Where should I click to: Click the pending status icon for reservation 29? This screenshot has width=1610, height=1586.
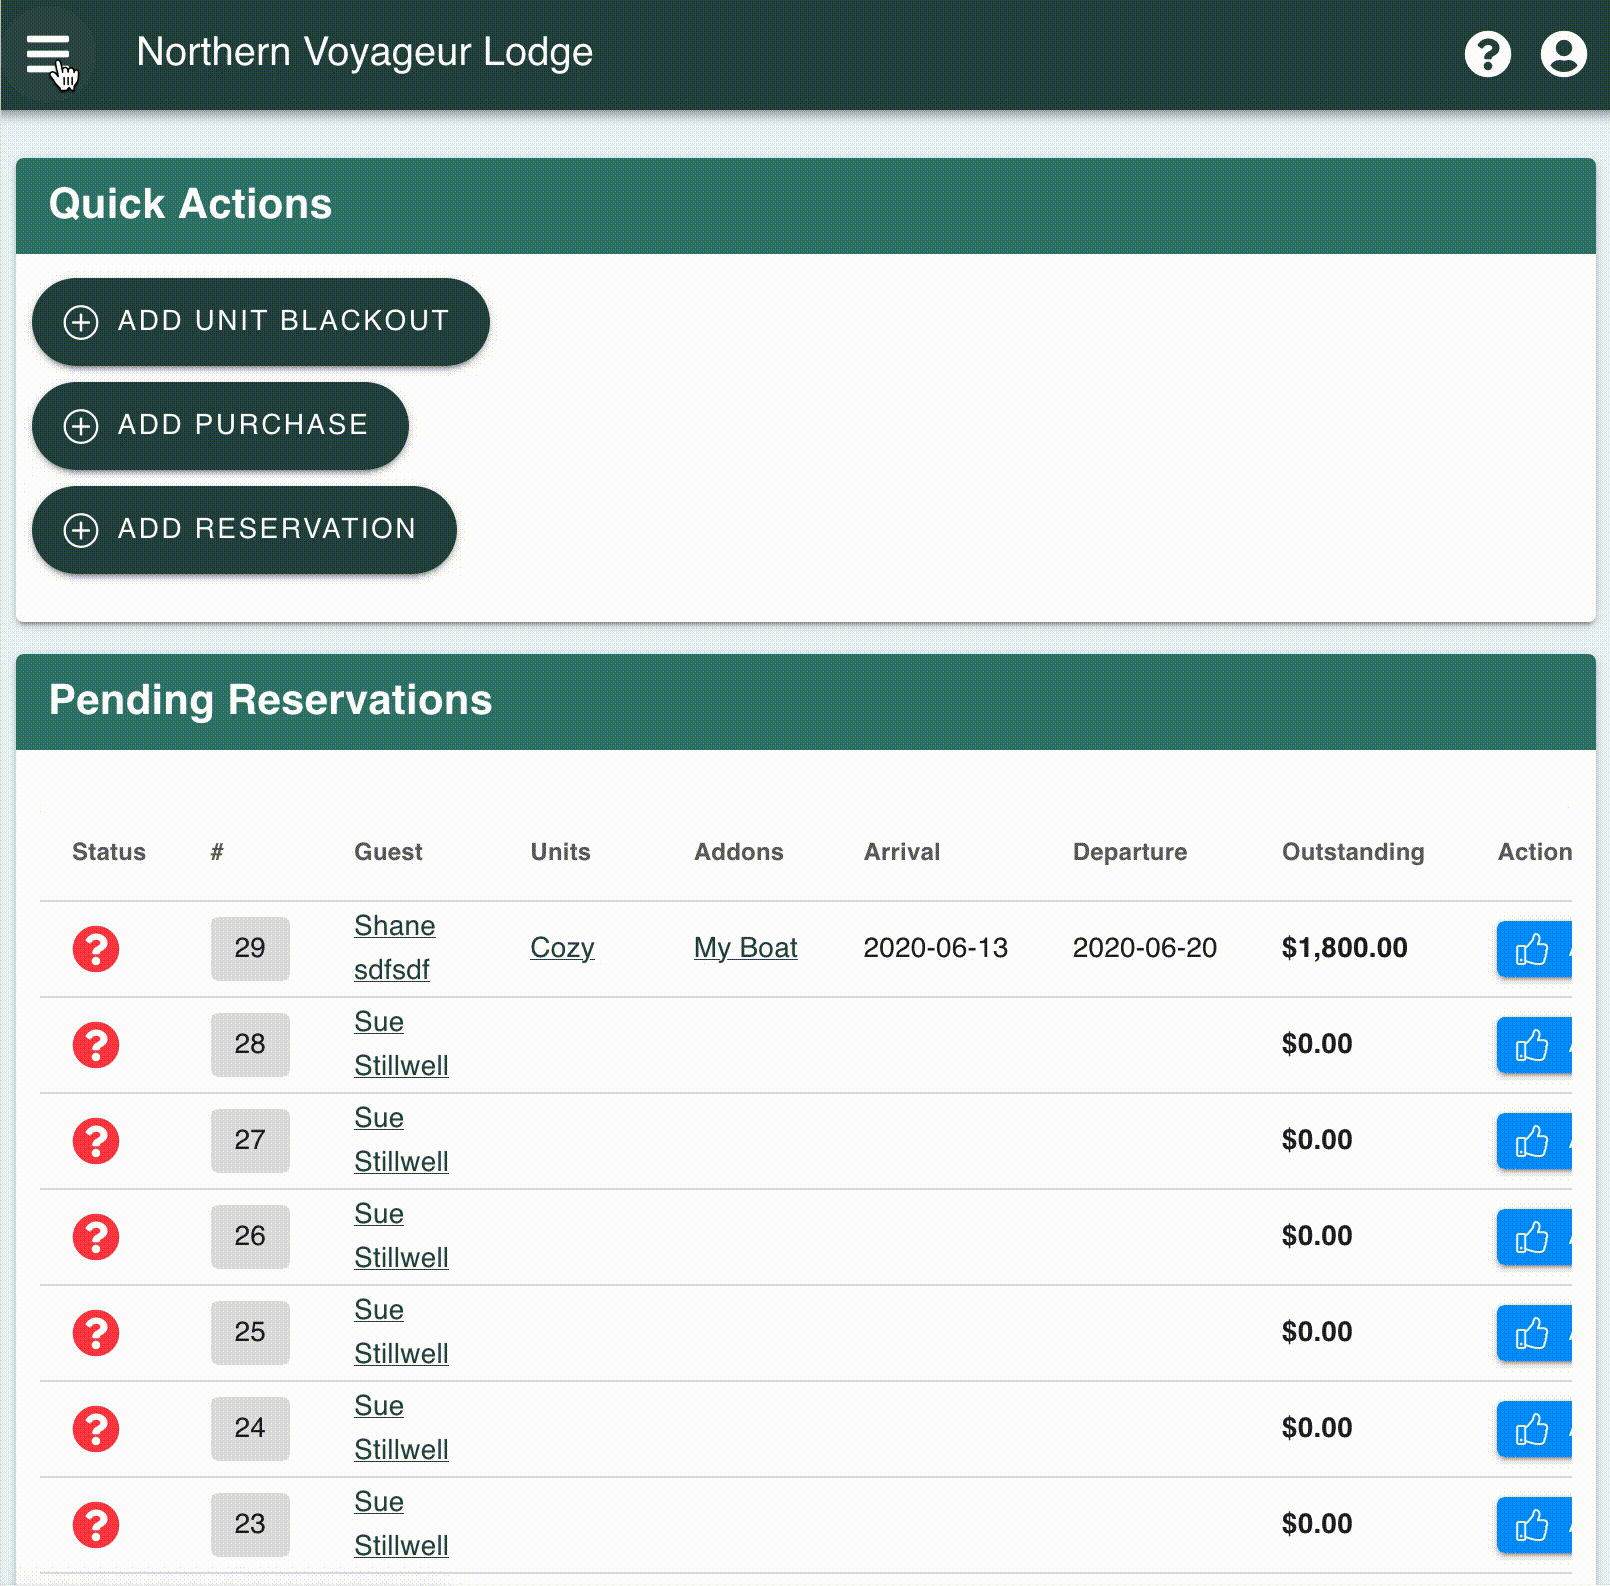coord(96,948)
